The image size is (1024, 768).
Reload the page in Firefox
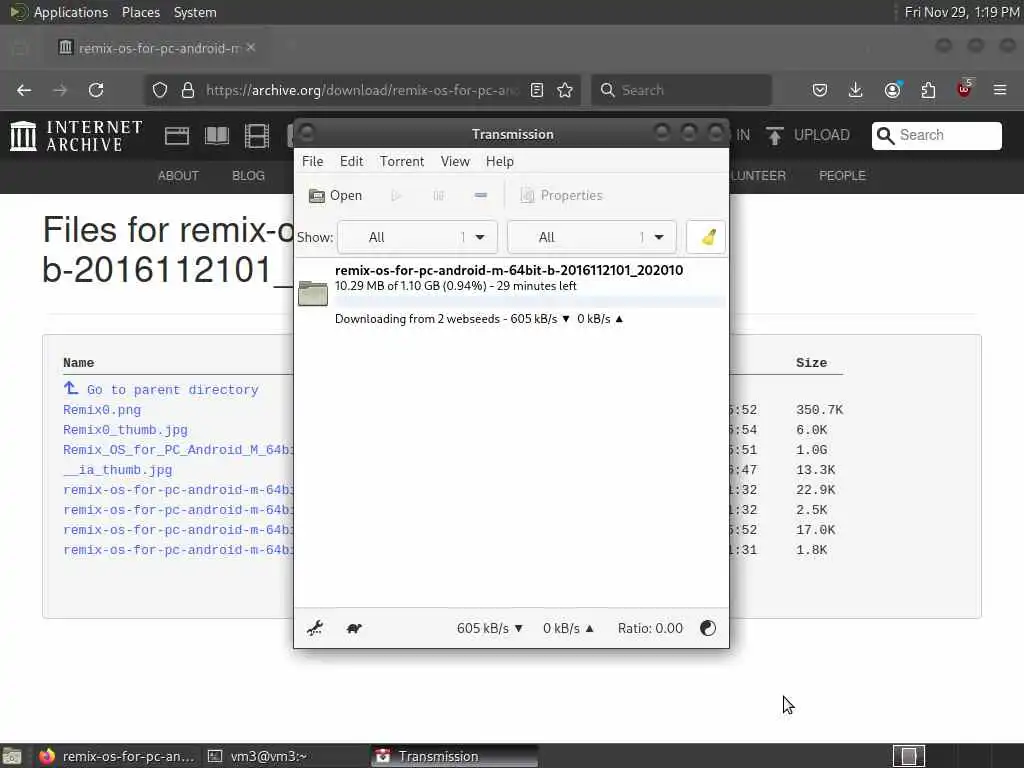[96, 90]
